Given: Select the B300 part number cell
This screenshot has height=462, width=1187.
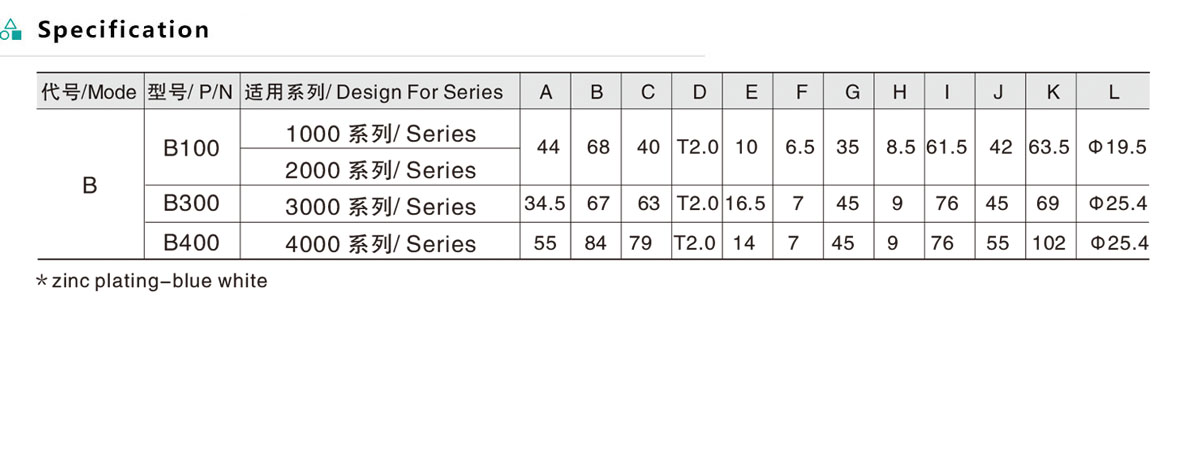Looking at the screenshot, I should click(190, 204).
